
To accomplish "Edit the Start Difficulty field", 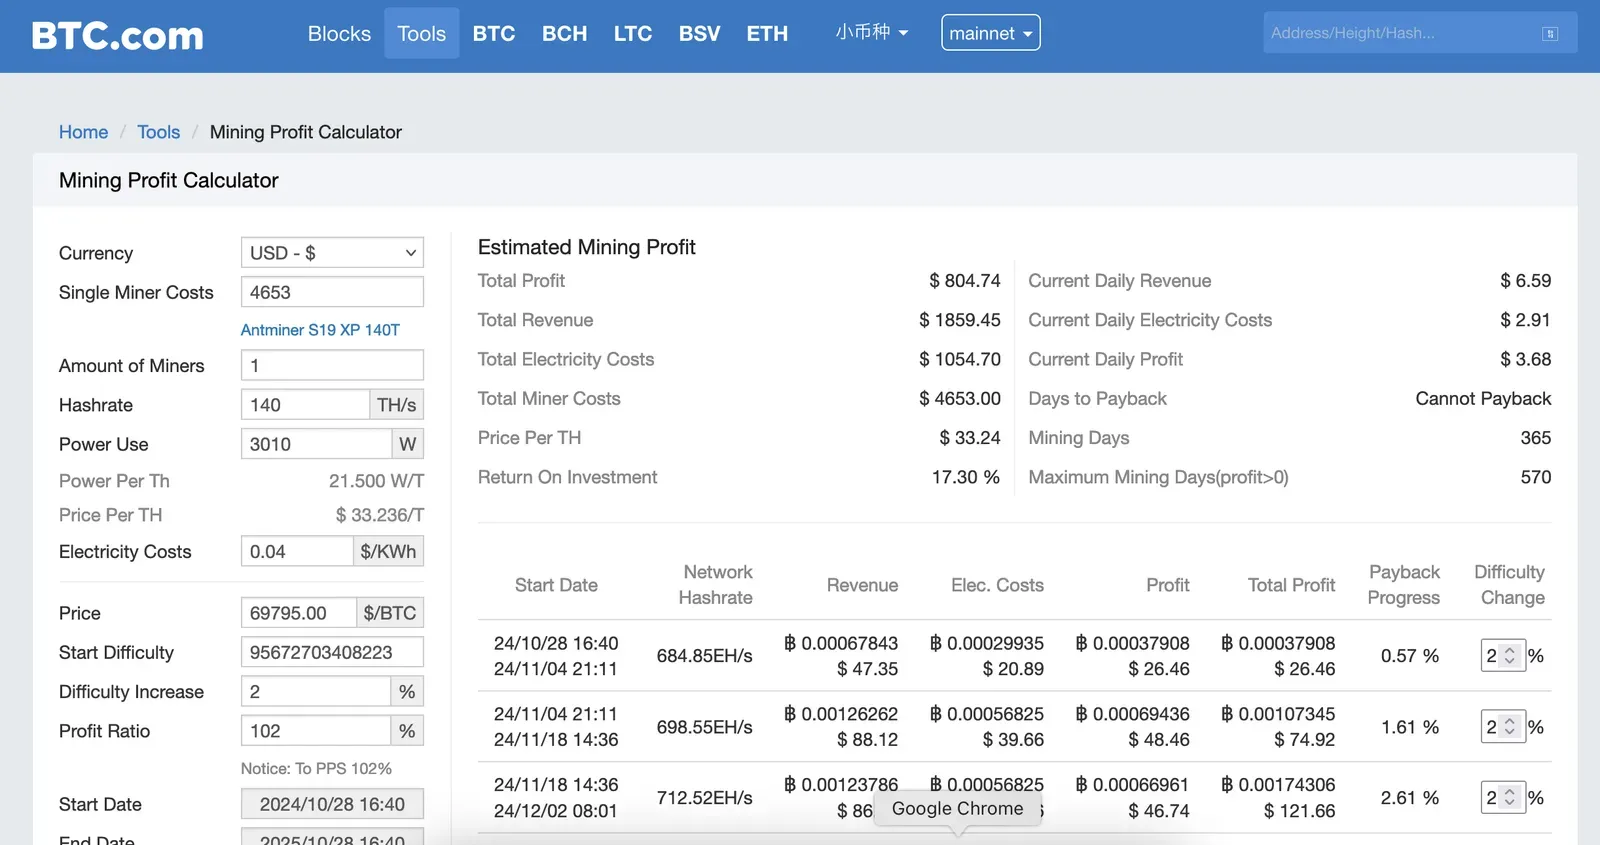I will [332, 652].
